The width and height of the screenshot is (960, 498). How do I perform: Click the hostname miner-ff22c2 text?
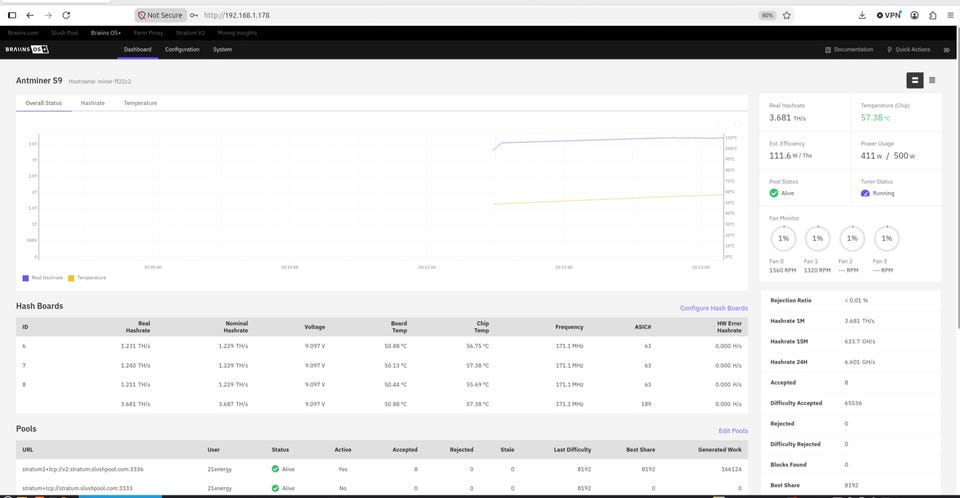click(x=100, y=81)
